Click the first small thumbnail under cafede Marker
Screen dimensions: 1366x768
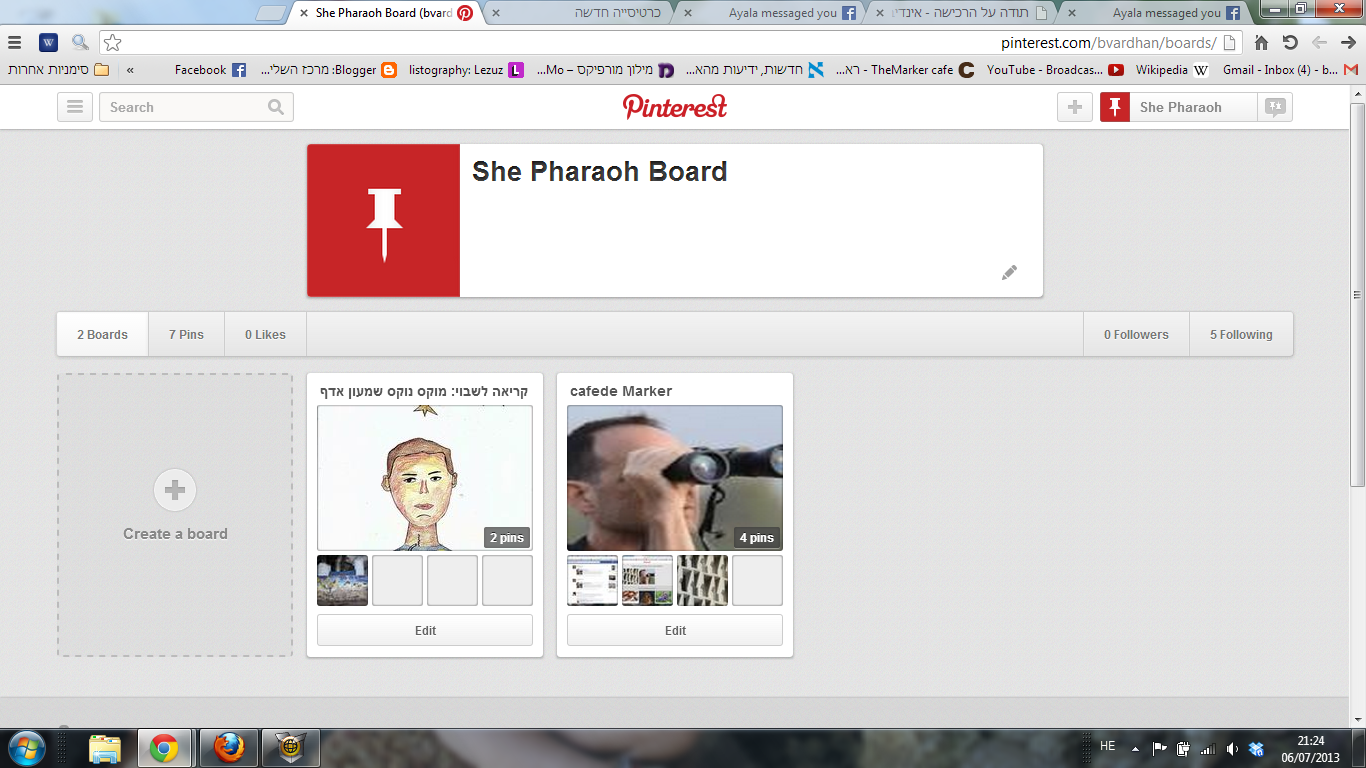pos(592,580)
